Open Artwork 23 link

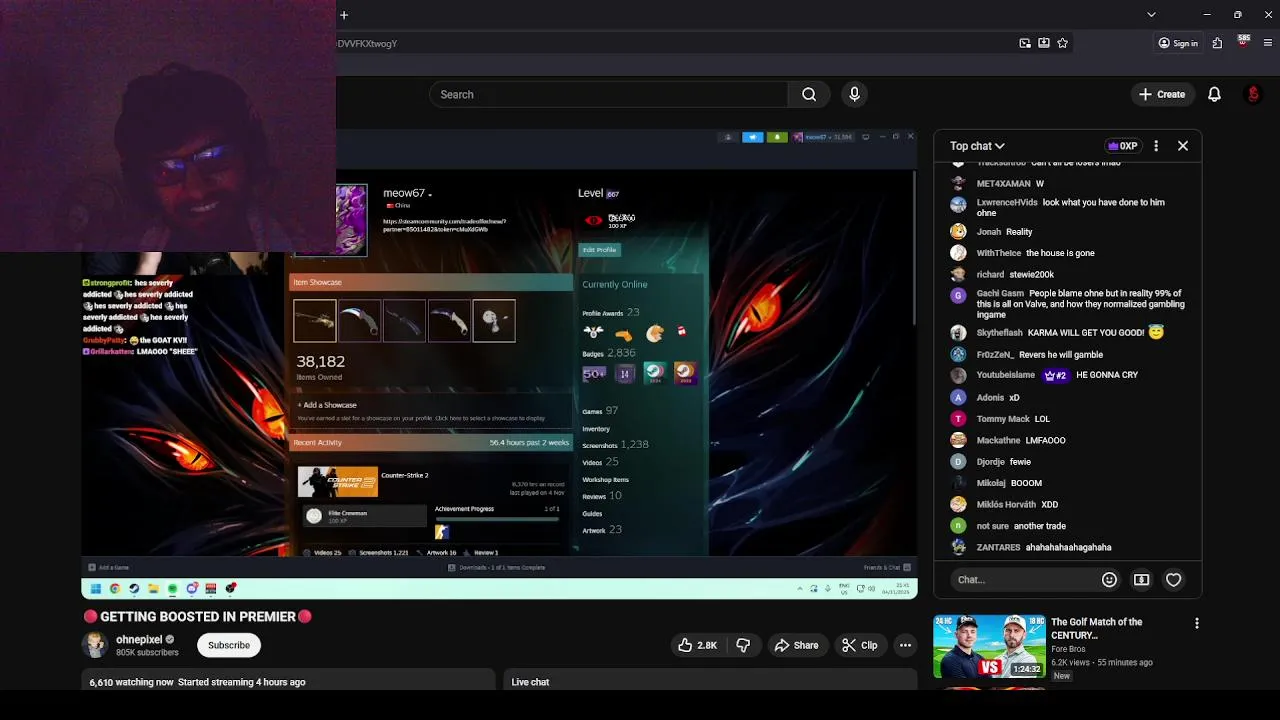tap(602, 530)
